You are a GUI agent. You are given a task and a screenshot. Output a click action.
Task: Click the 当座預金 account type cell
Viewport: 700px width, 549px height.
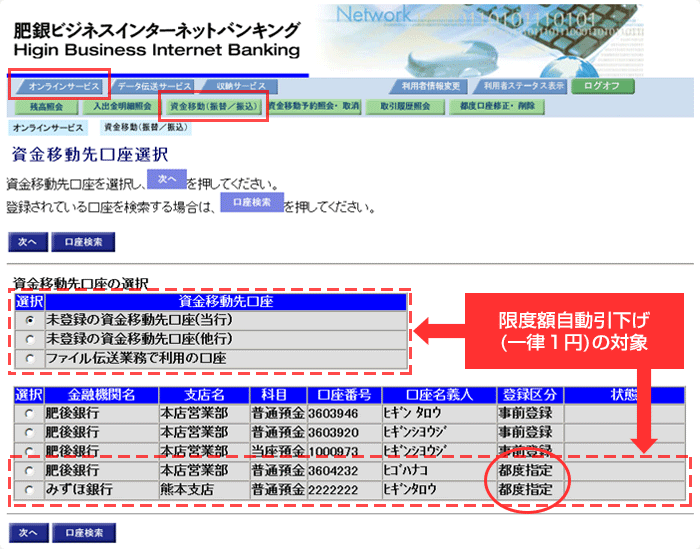click(278, 451)
